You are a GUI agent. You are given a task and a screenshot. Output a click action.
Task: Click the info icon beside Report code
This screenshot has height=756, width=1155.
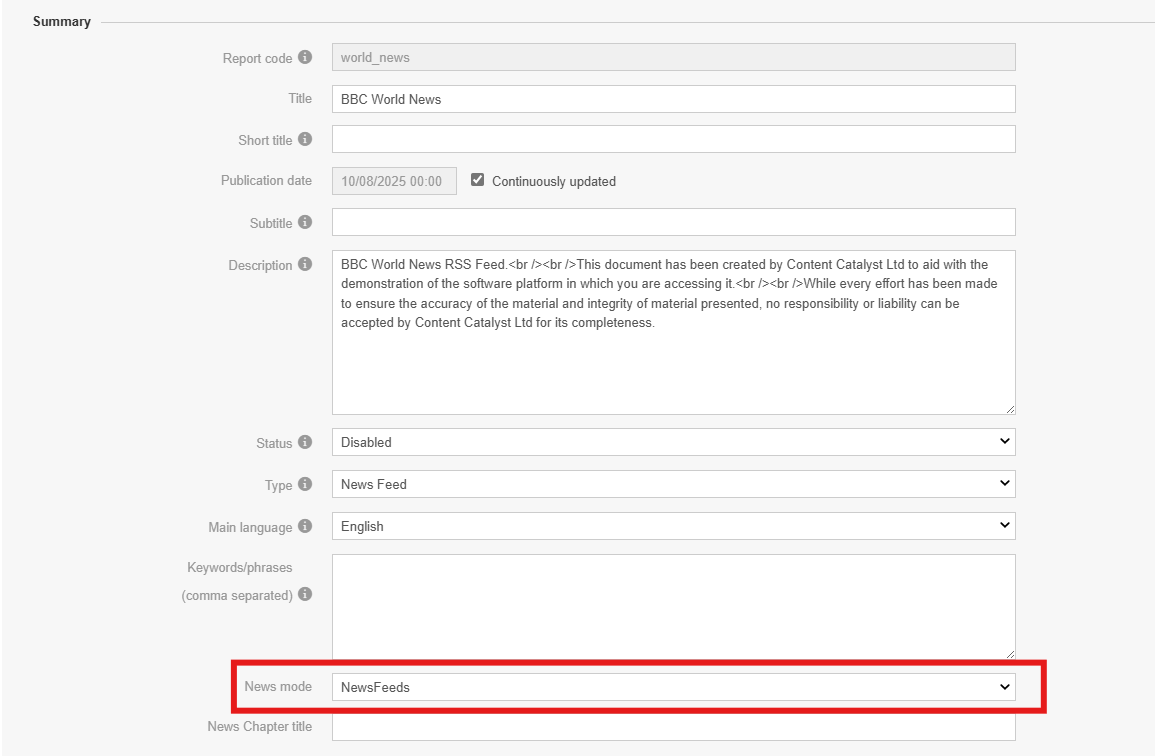click(305, 58)
